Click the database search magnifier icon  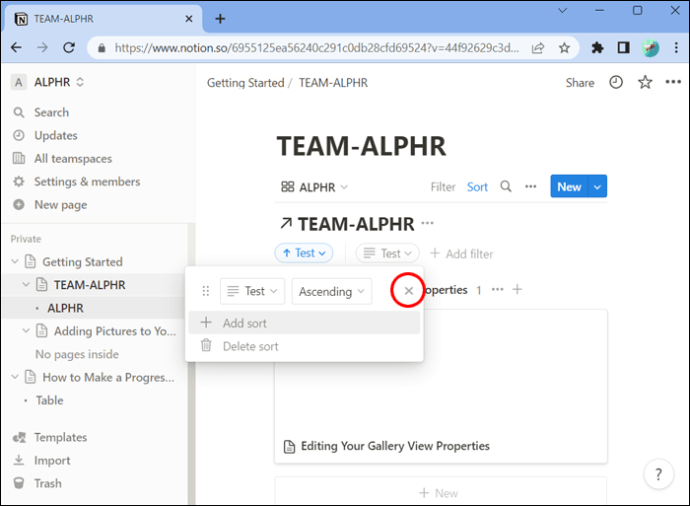pos(506,187)
